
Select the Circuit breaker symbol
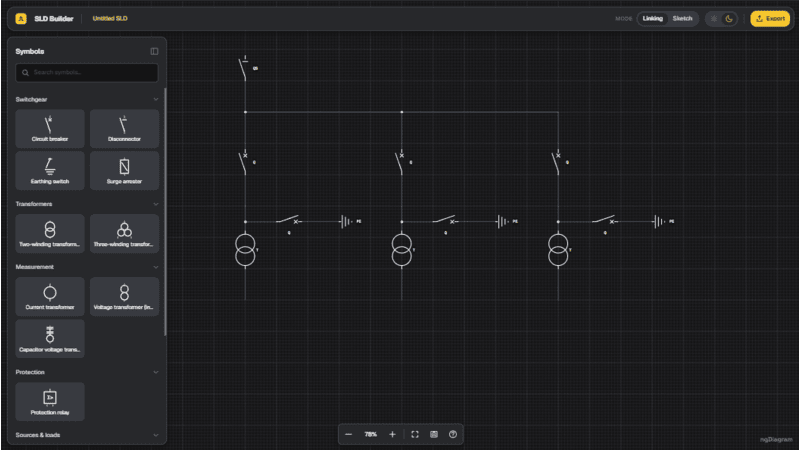(50, 129)
